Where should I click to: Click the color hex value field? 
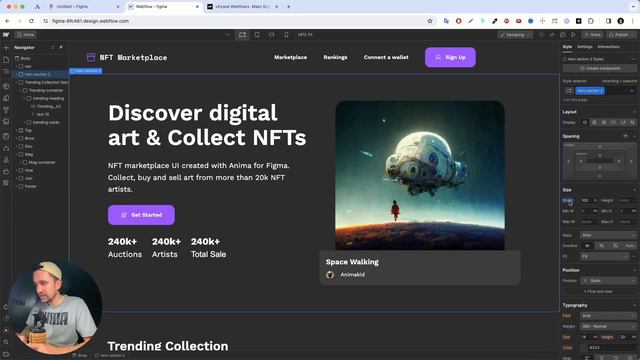tap(612, 348)
